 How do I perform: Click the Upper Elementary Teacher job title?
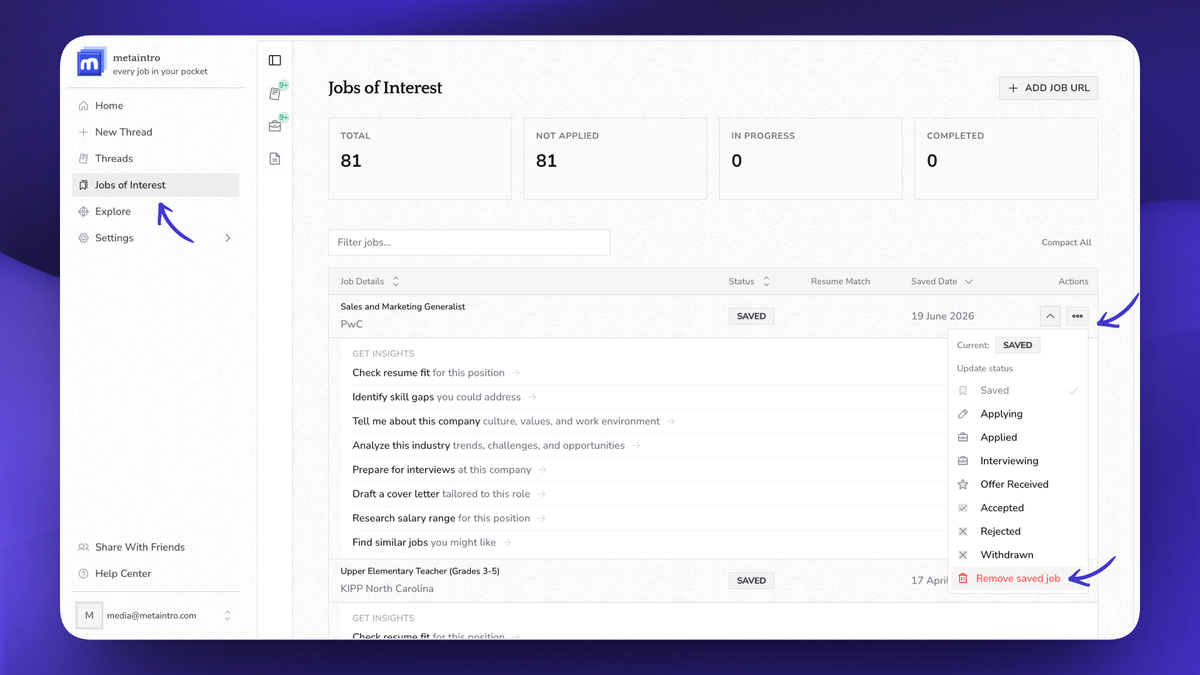point(420,571)
